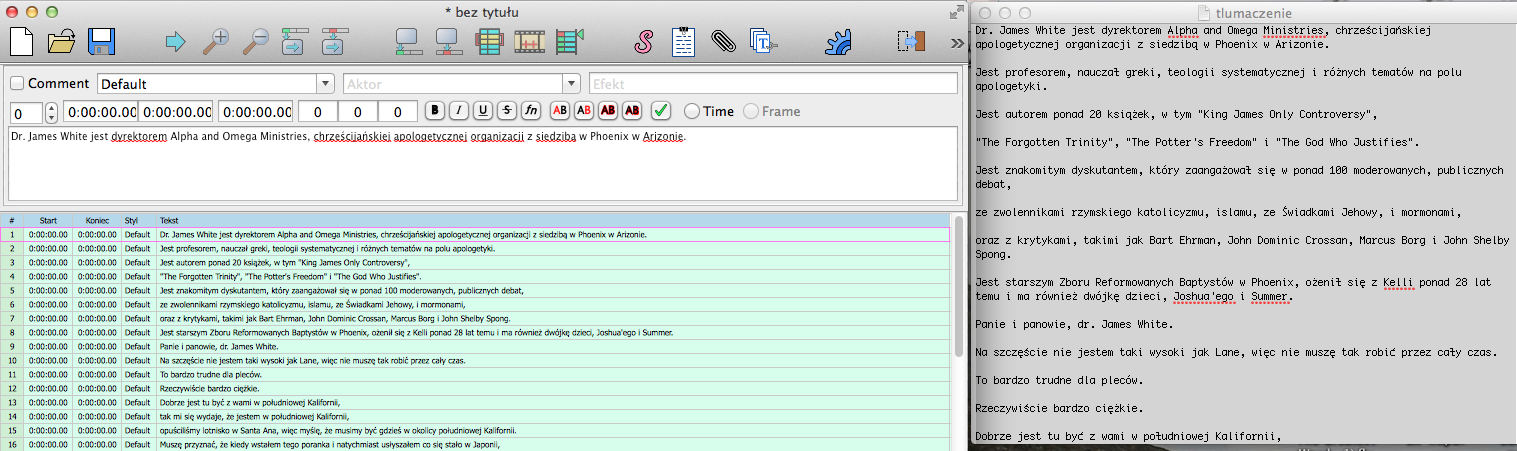Show hidden toolbar items with the >> chevron

957,42
